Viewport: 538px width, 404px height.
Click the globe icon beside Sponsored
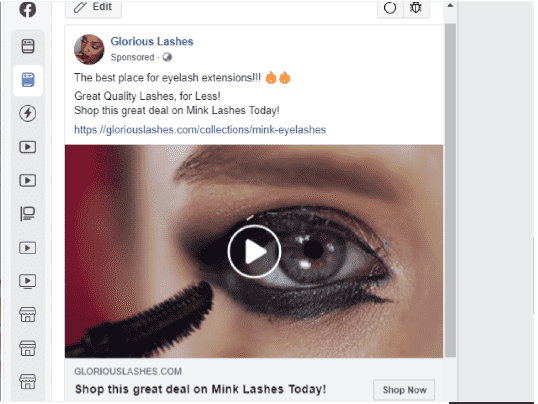tap(167, 57)
